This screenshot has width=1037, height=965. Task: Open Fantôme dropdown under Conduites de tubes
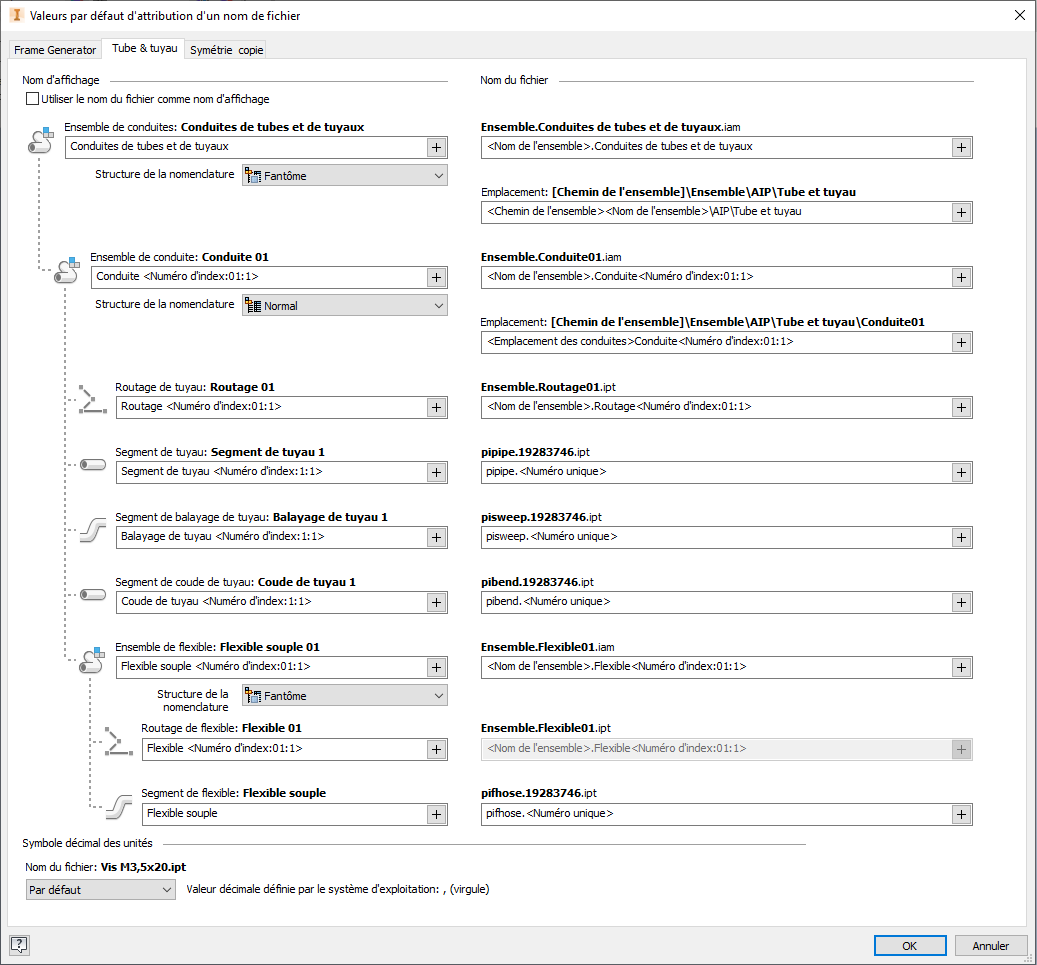pos(344,176)
